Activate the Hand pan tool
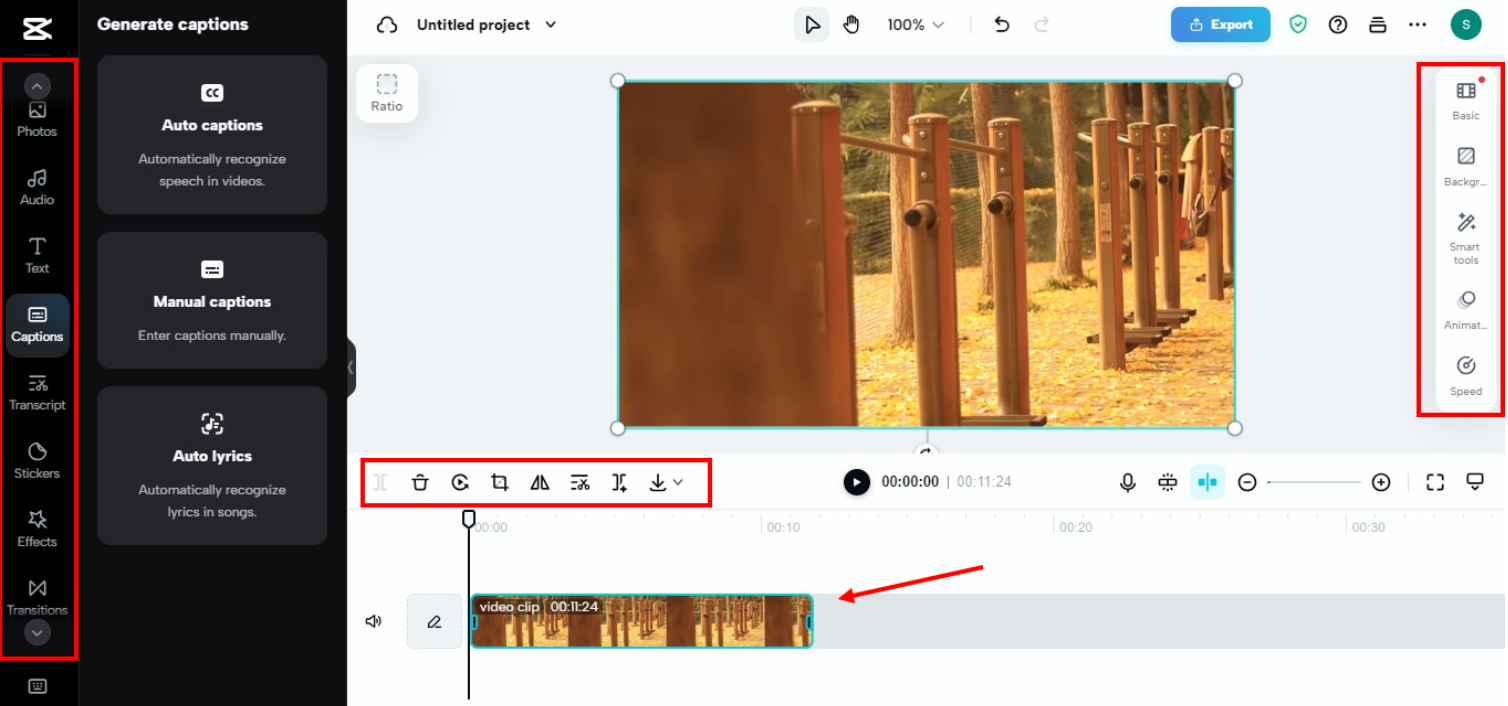The width and height of the screenshot is (1508, 706). pyautogui.click(x=851, y=25)
